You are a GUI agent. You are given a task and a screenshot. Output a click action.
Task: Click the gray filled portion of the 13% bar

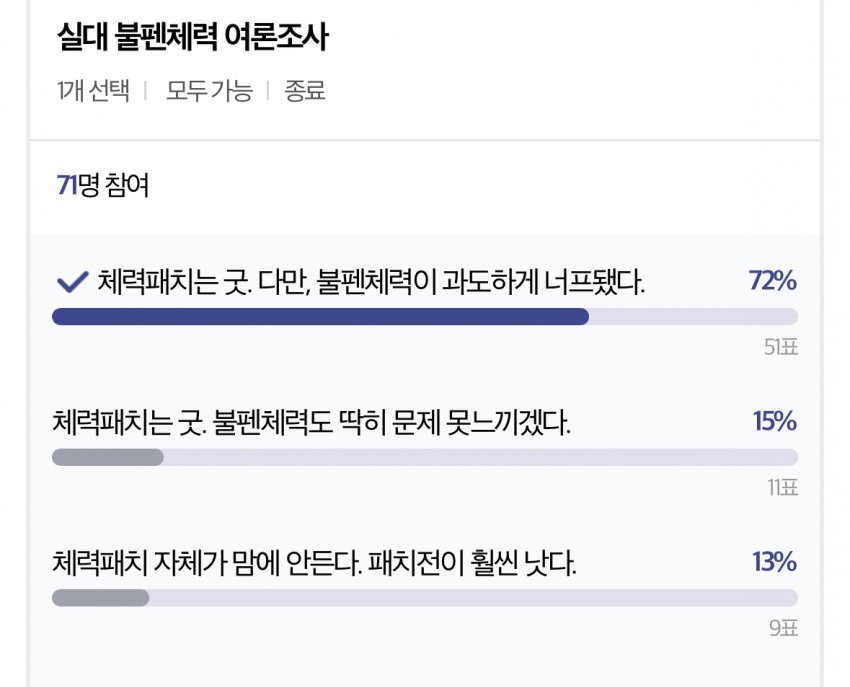(100, 598)
